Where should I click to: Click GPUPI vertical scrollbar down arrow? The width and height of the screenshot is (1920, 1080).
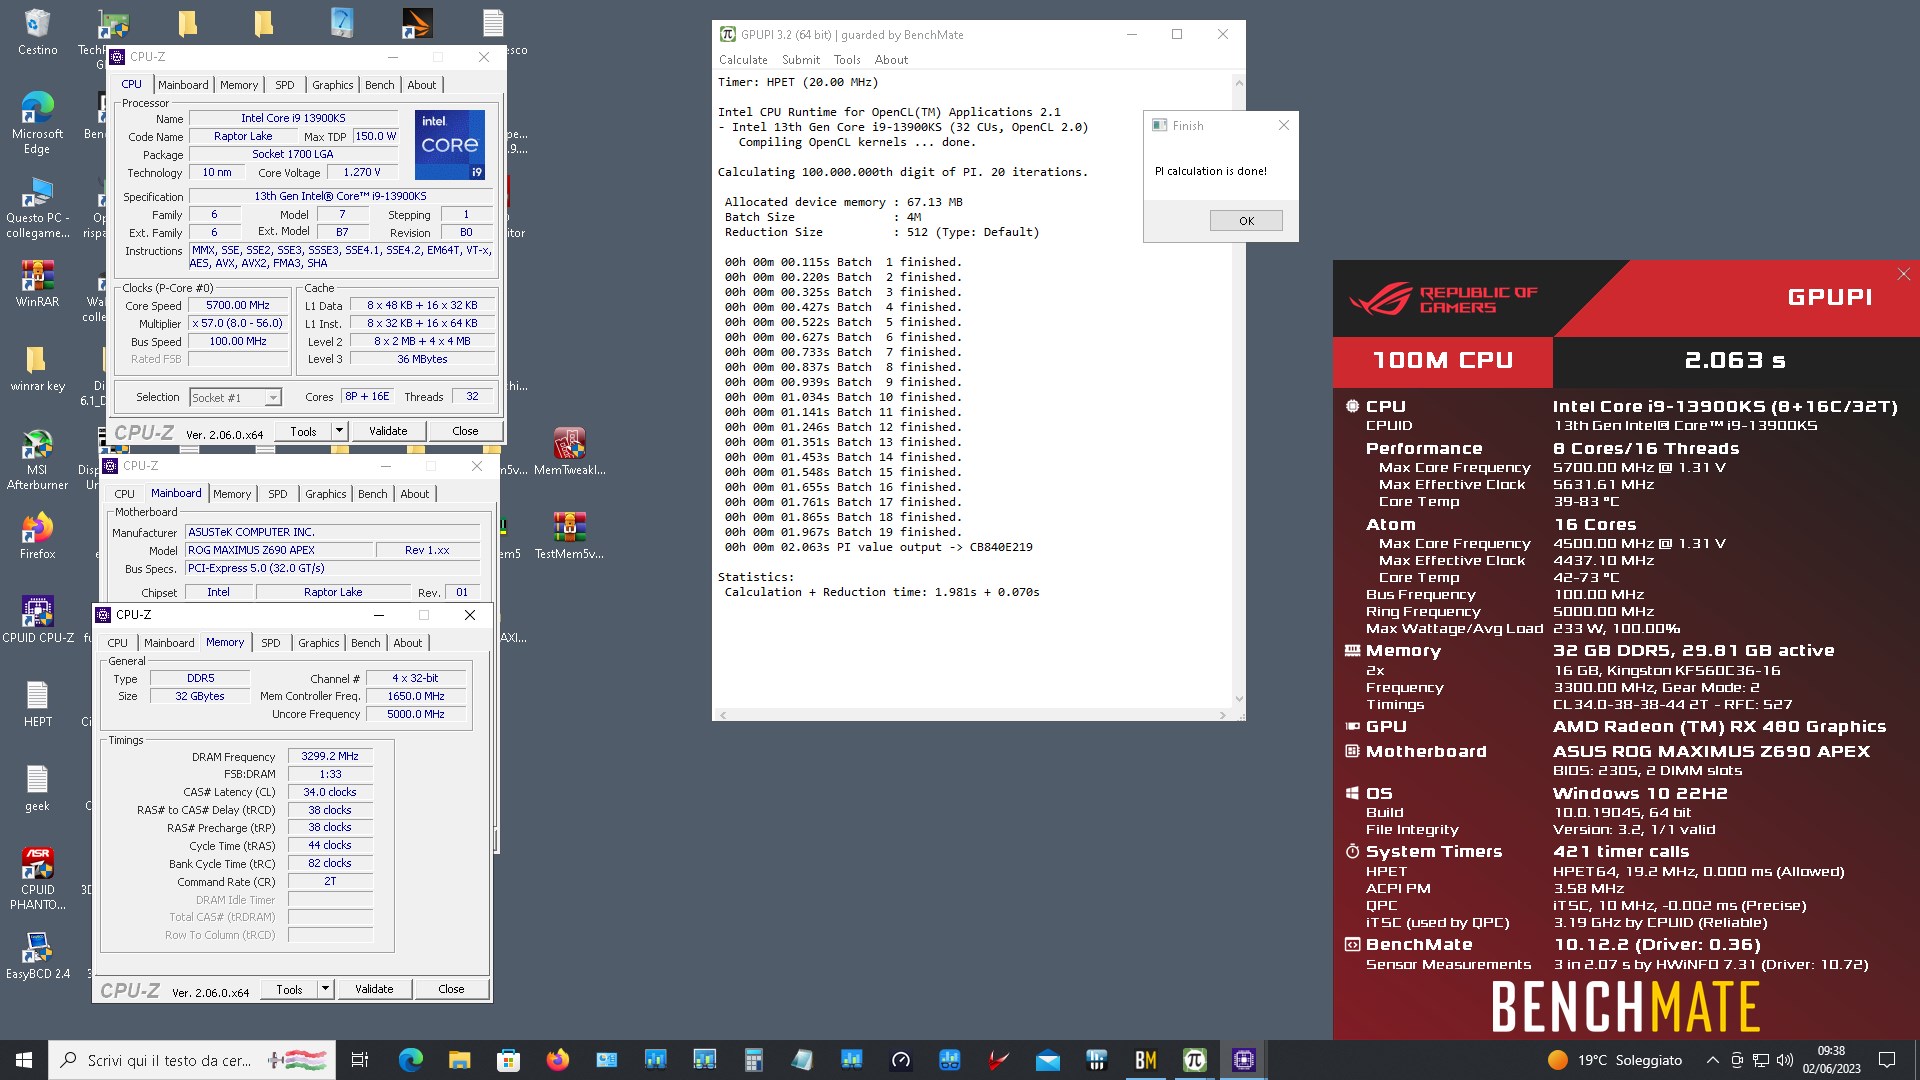pyautogui.click(x=1239, y=700)
